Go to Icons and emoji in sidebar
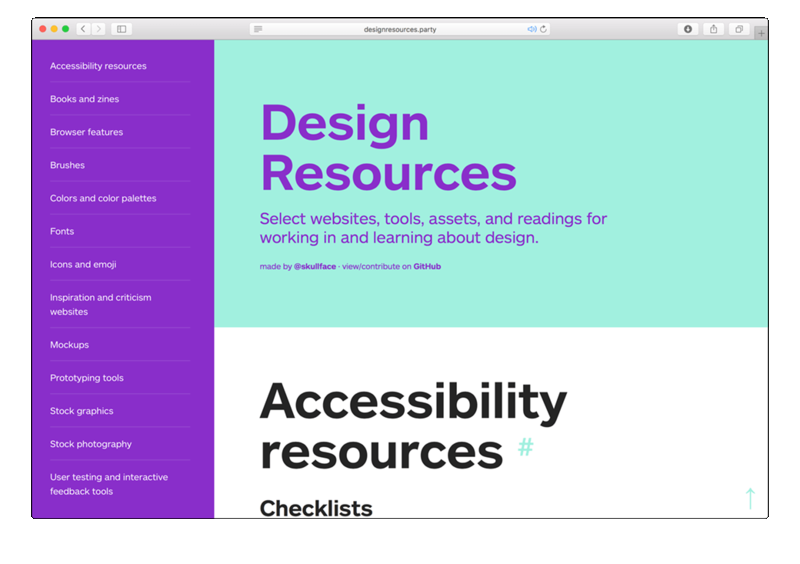 click(83, 264)
